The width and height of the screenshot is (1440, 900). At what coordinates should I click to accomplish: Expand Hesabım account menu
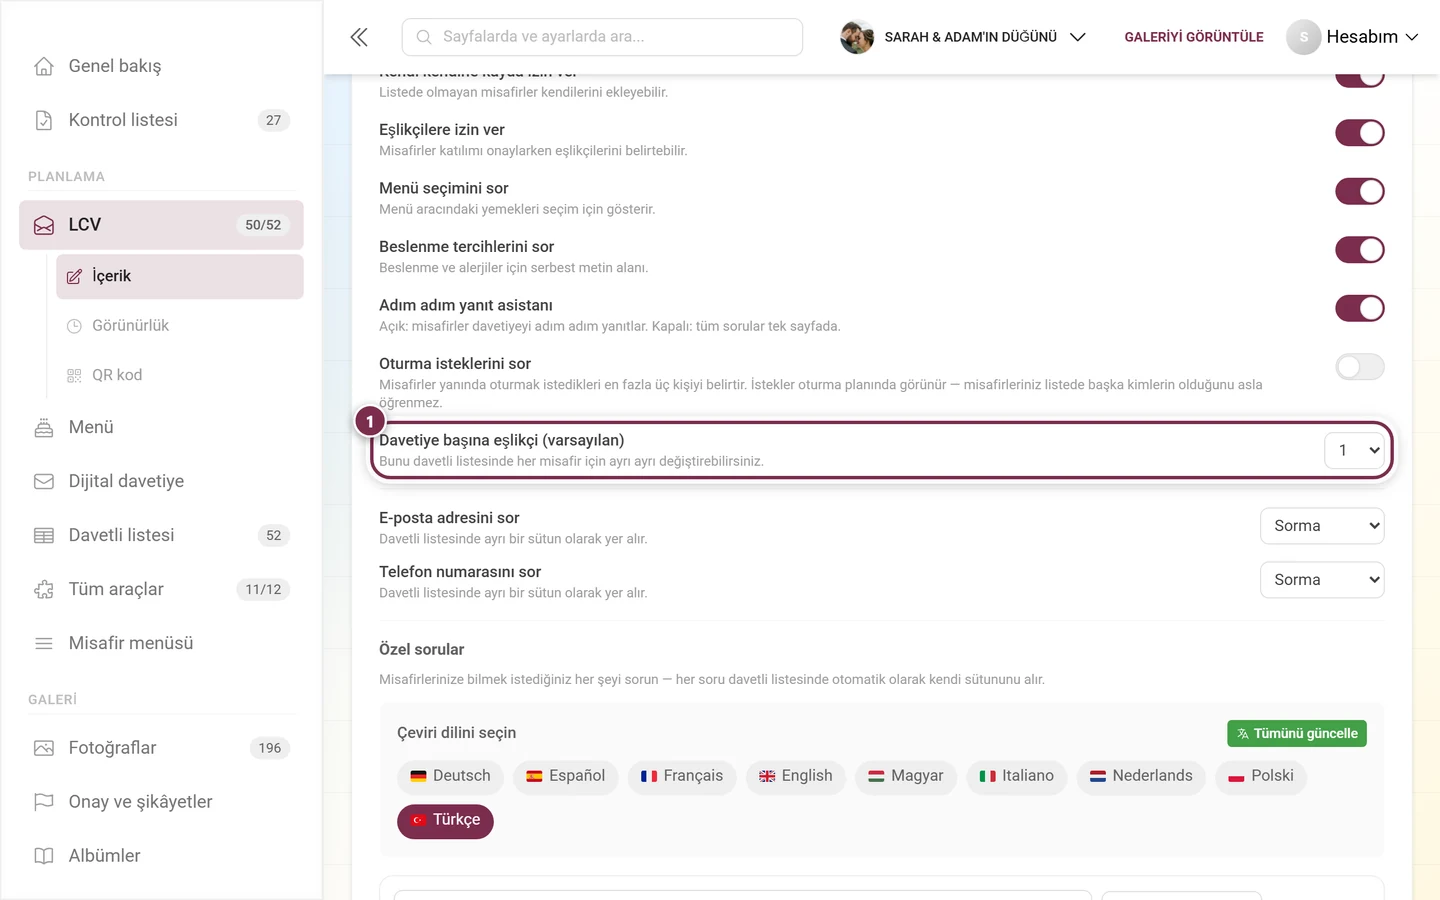[1353, 37]
